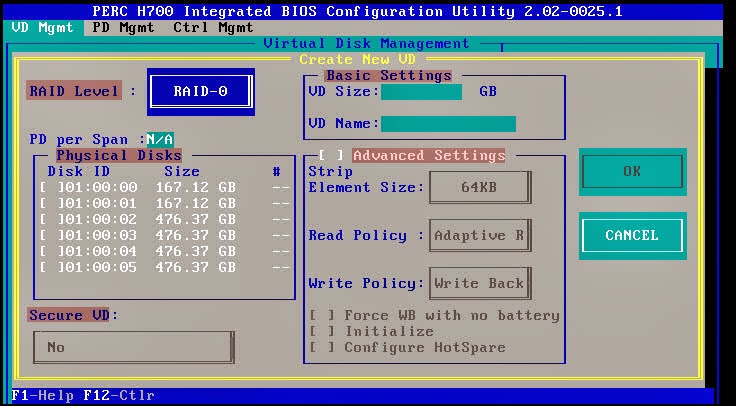
Task: Click the Create New VD dialog title
Action: (358, 60)
